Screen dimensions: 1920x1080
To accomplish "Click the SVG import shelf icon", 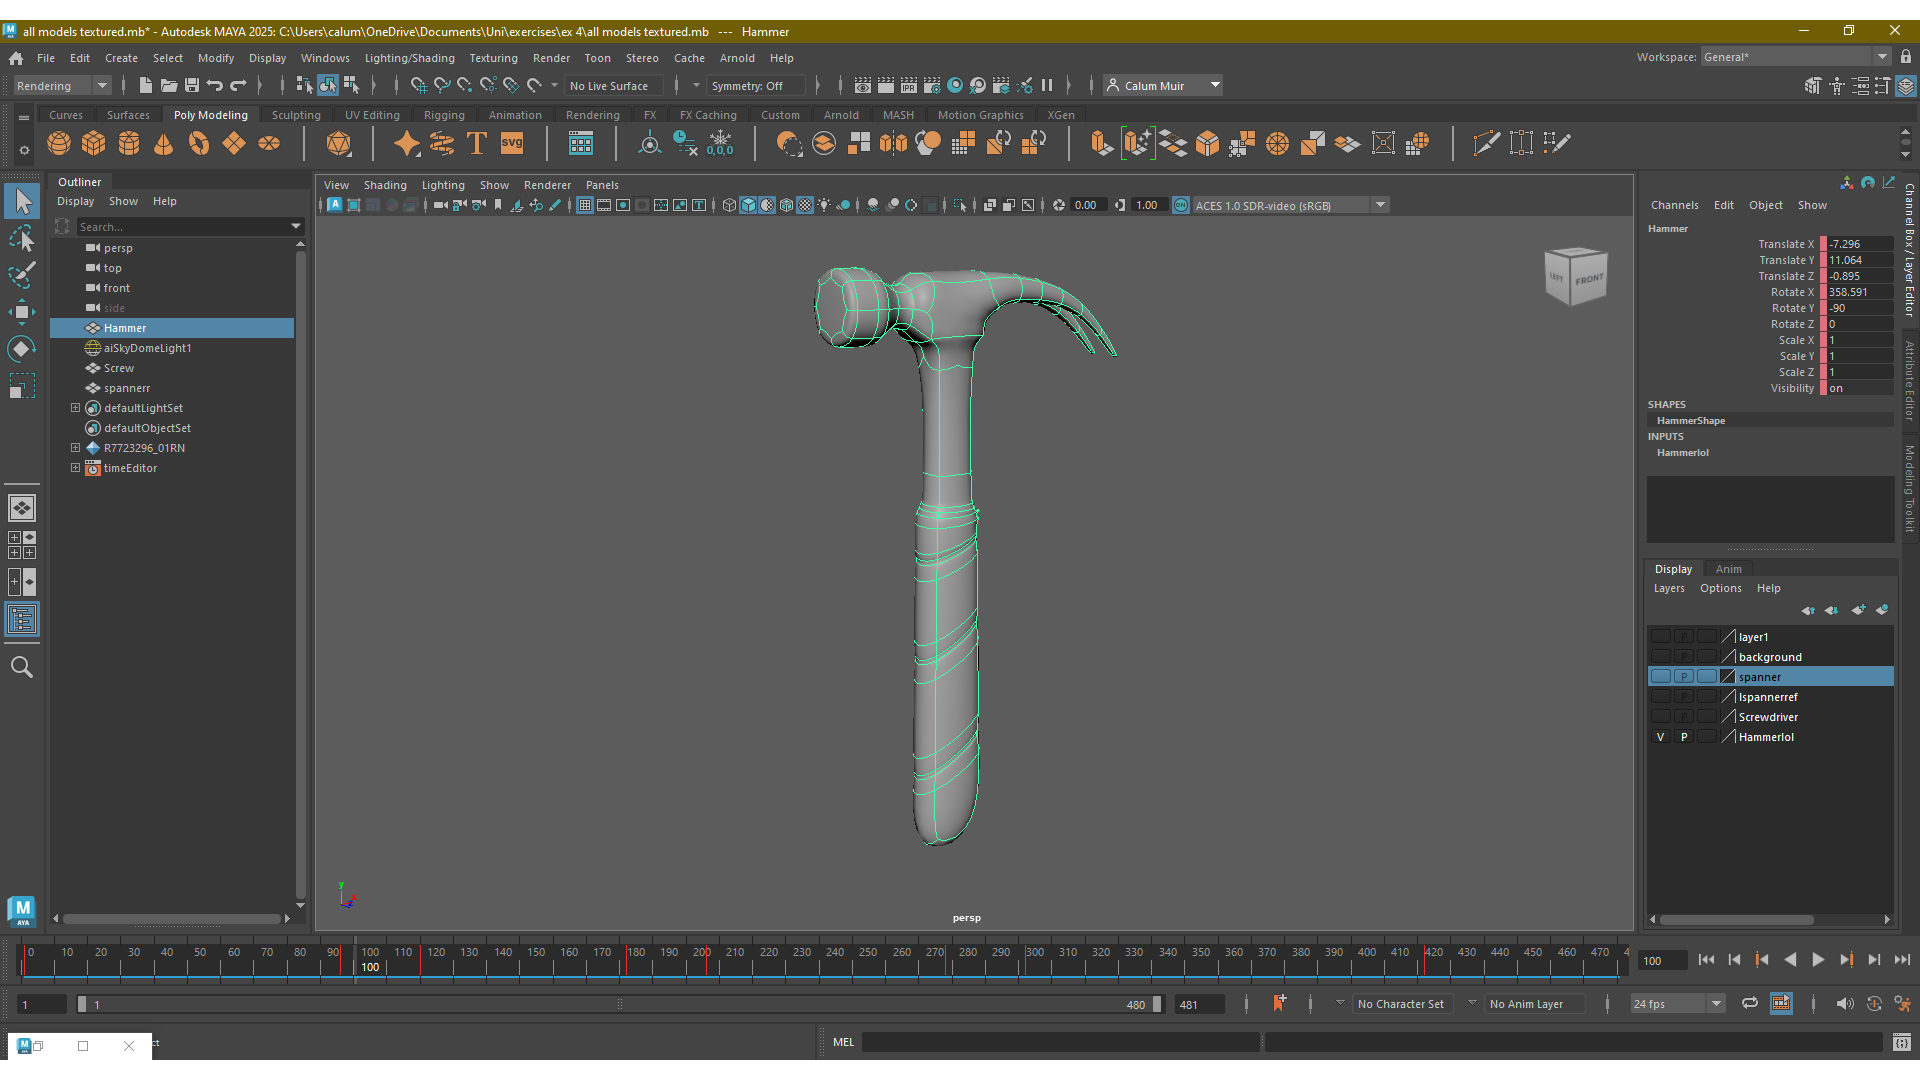I will 512,143.
